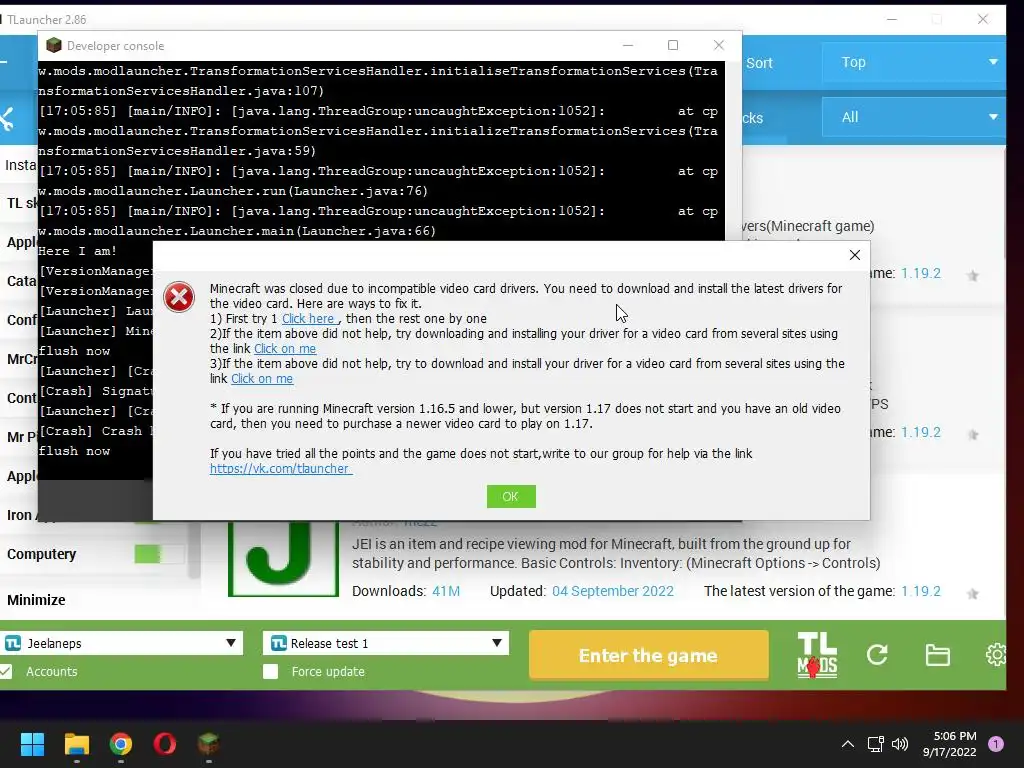Open the game folder icon
The height and width of the screenshot is (768, 1024).
tap(937, 655)
